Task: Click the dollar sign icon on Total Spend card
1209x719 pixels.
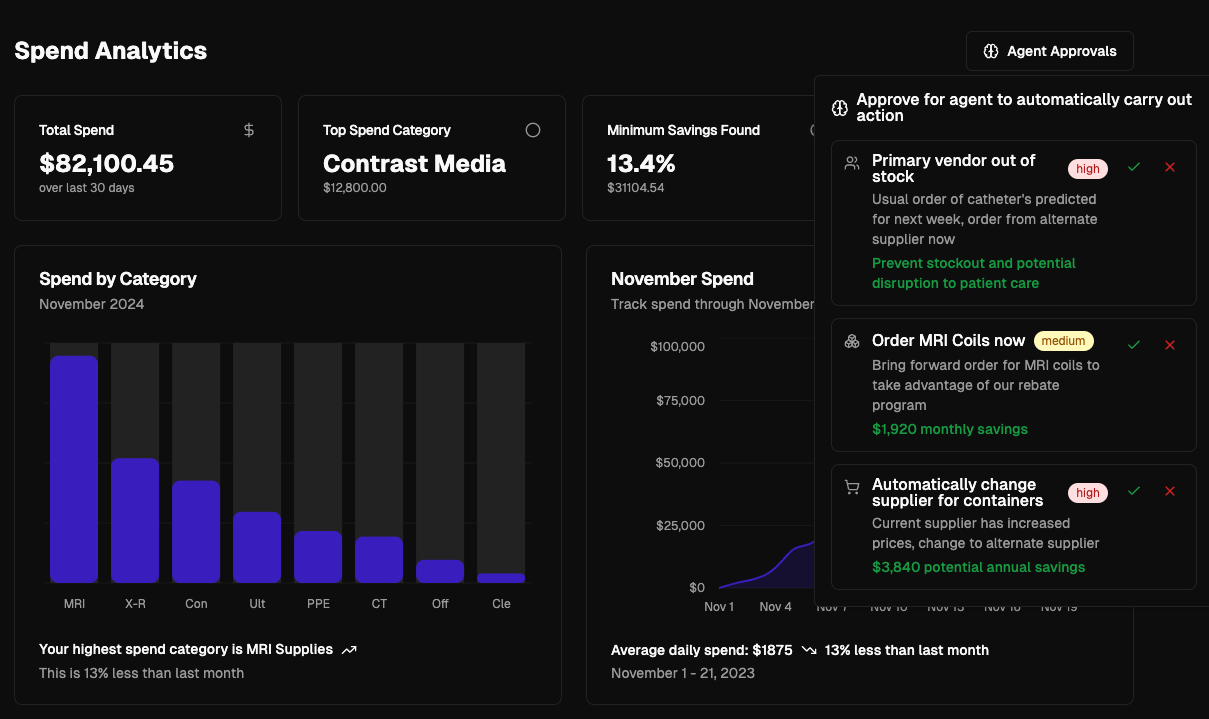Action: click(249, 130)
